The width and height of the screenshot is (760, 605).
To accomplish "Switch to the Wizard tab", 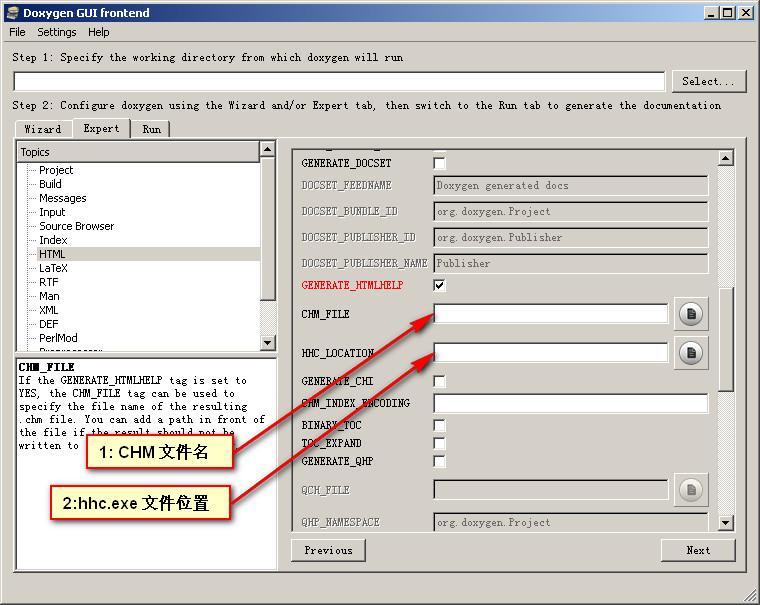I will pos(43,129).
